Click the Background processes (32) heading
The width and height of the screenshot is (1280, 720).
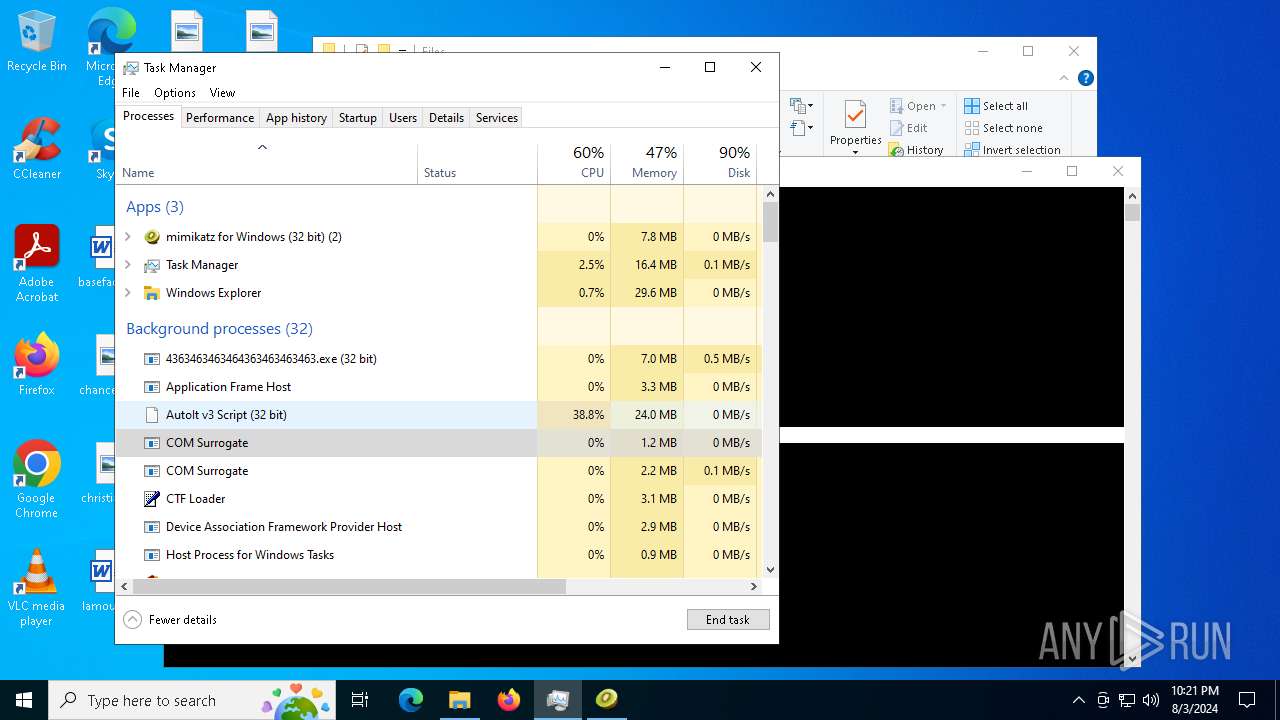click(x=219, y=329)
